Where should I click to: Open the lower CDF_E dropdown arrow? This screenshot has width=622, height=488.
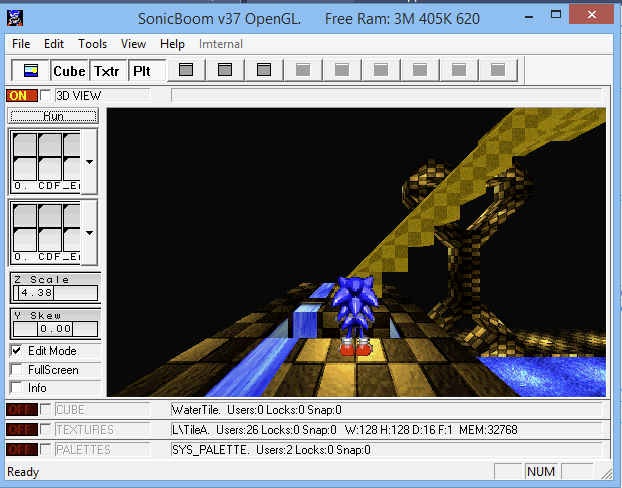[90, 232]
